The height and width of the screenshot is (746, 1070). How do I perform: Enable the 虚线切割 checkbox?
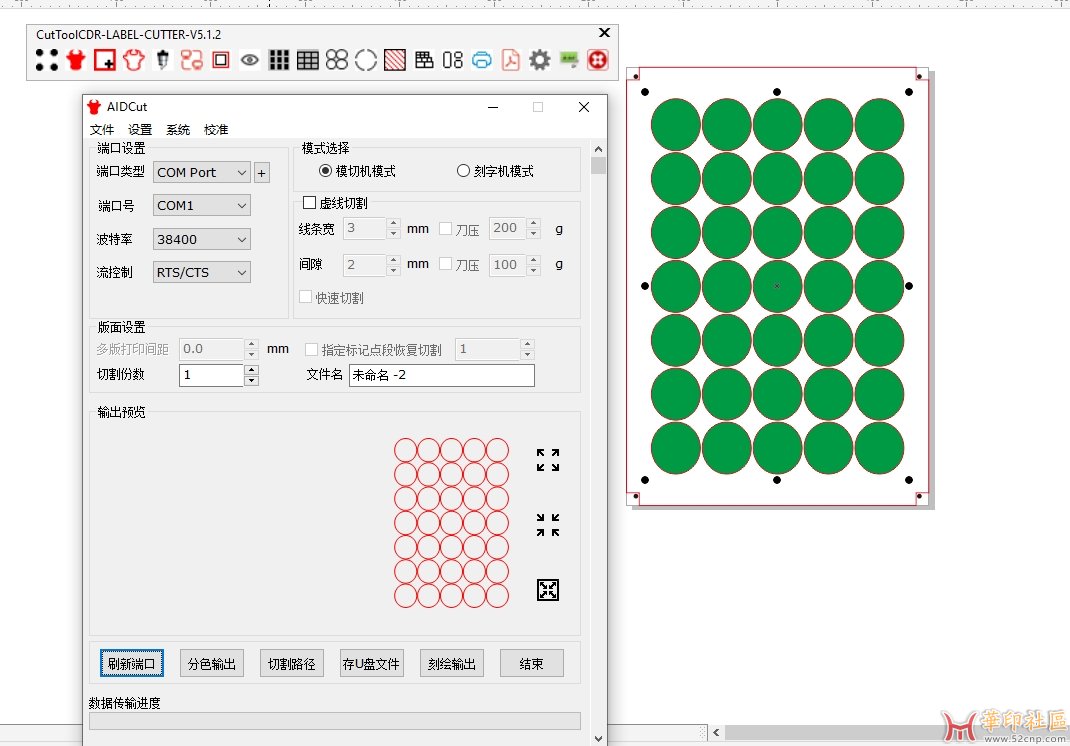pyautogui.click(x=310, y=203)
